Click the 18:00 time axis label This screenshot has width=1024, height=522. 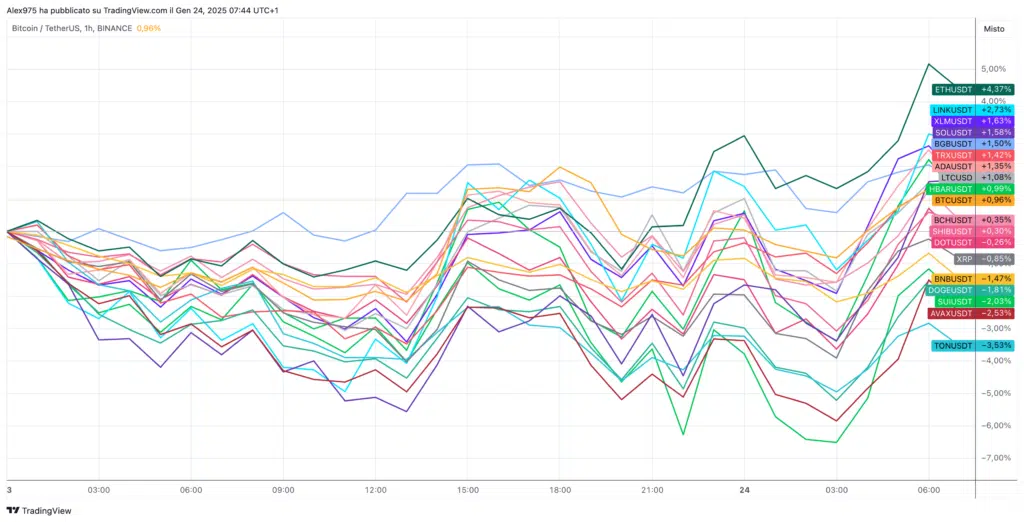(x=560, y=490)
